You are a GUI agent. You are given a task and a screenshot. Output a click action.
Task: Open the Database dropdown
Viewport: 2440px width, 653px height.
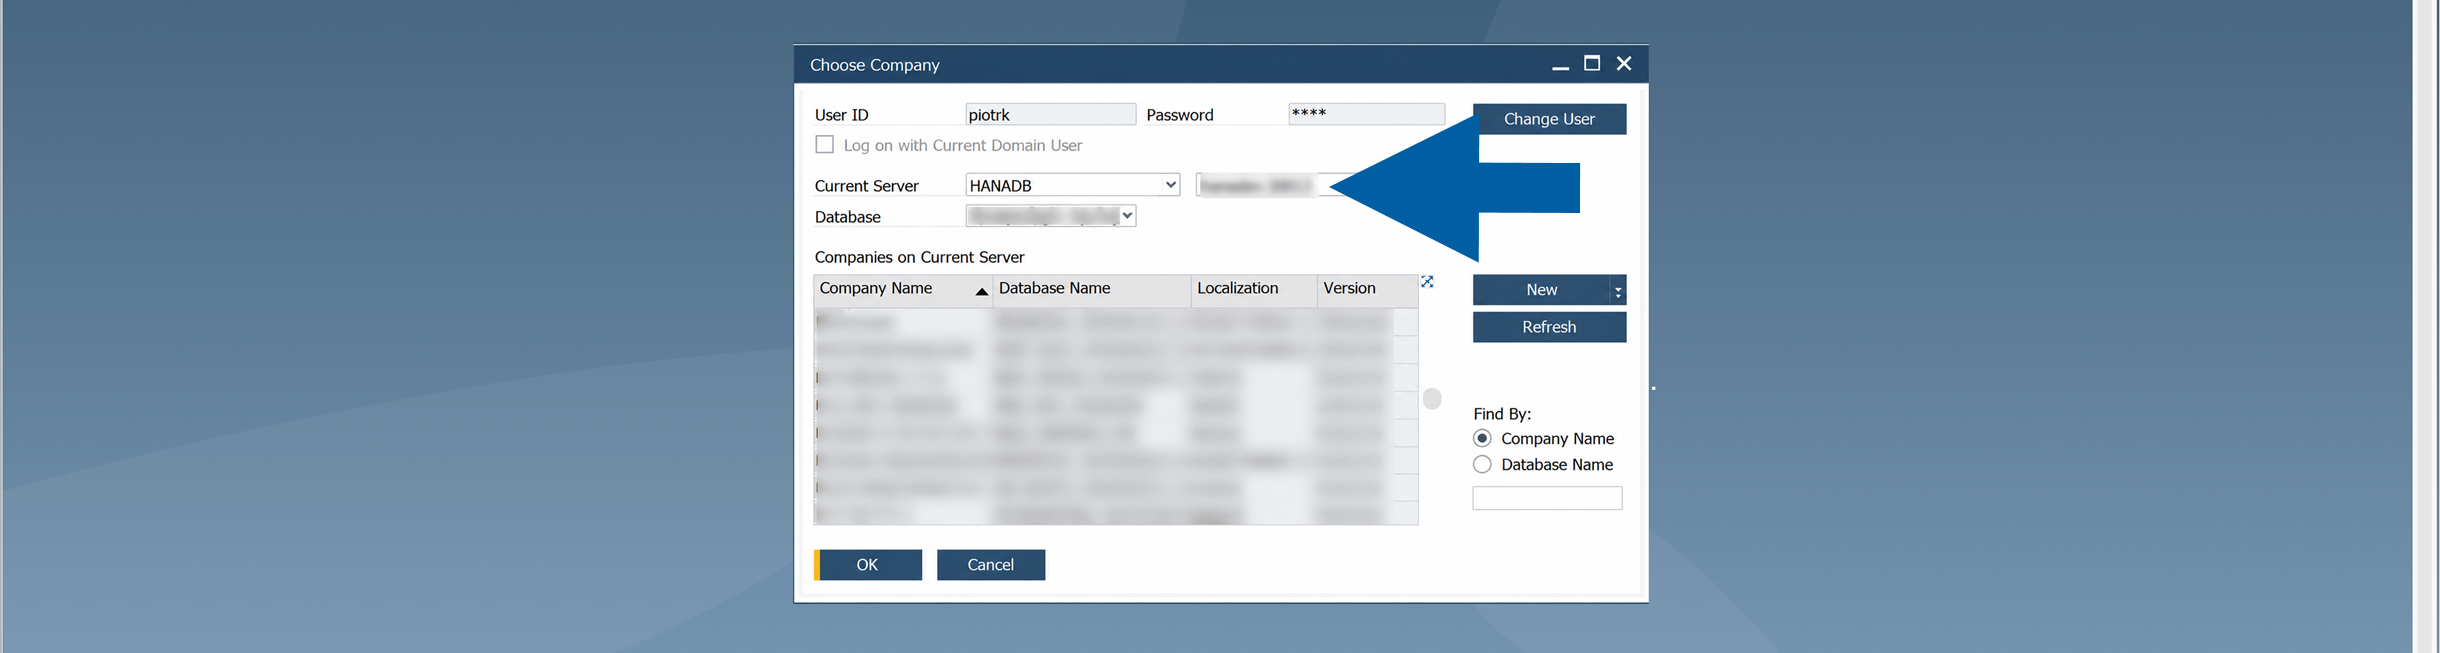coord(1127,216)
